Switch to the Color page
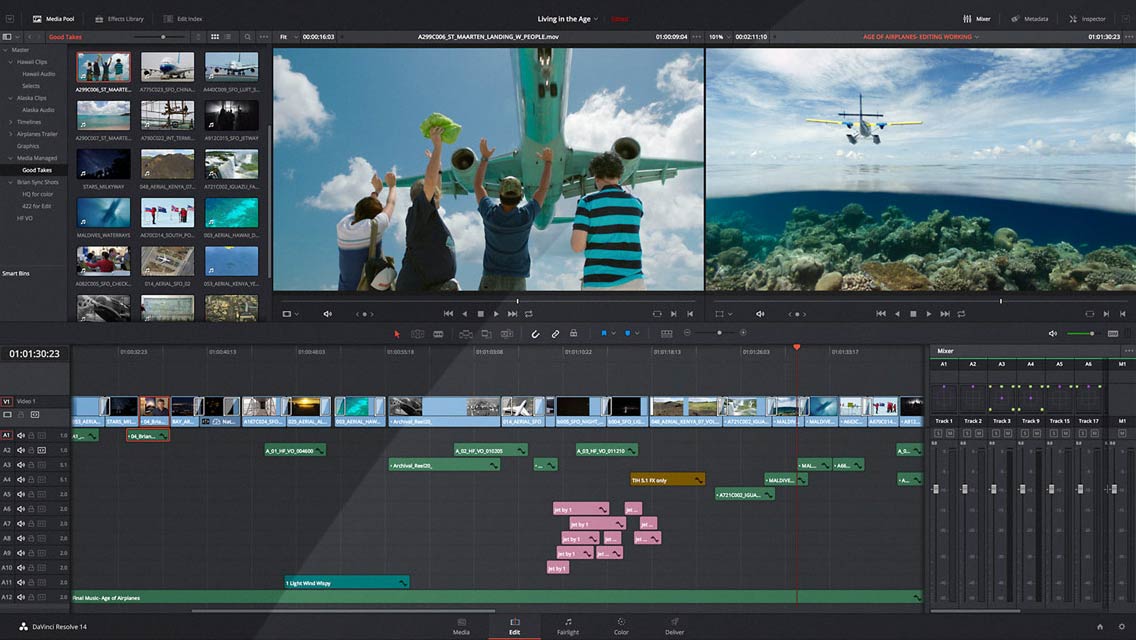This screenshot has width=1136, height=640. click(621, 627)
